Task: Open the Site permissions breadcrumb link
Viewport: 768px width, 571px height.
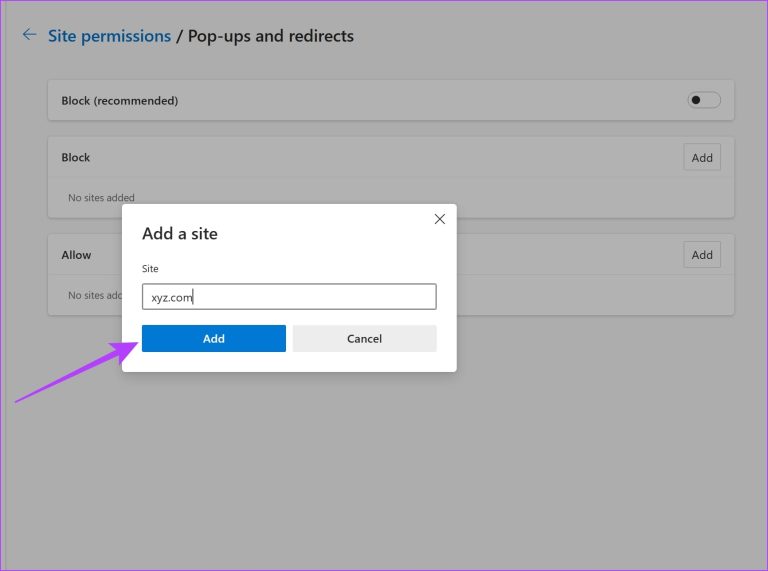Action: coord(109,36)
